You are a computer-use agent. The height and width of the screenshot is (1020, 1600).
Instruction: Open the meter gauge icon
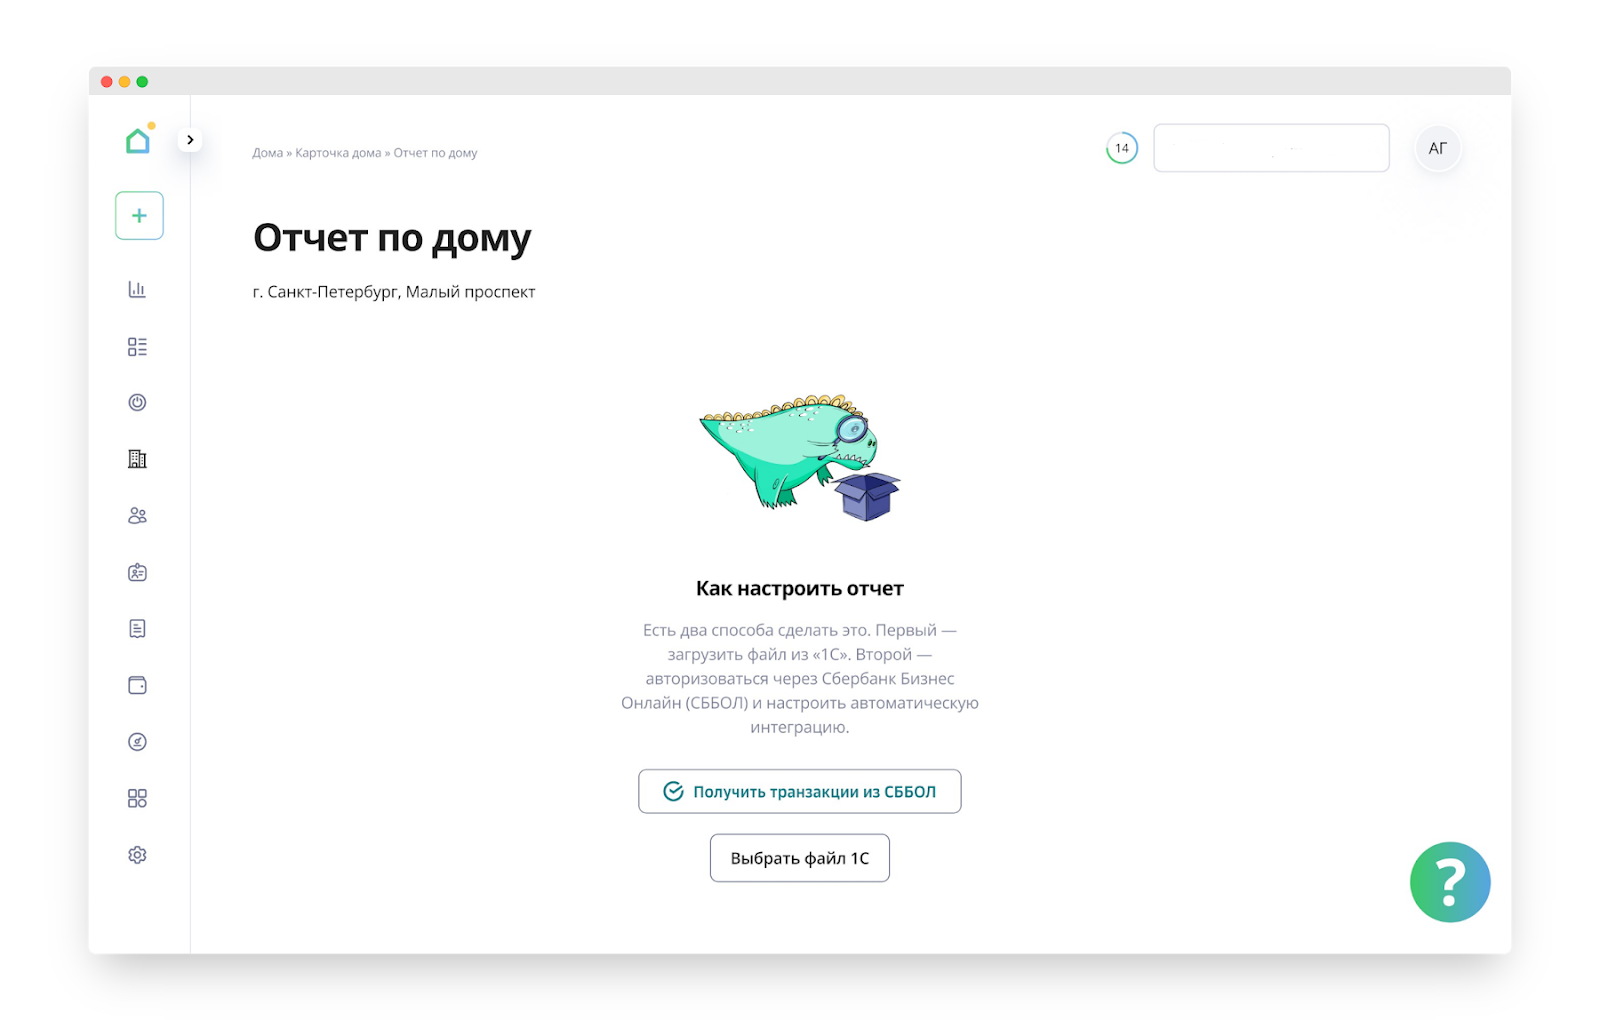(137, 742)
